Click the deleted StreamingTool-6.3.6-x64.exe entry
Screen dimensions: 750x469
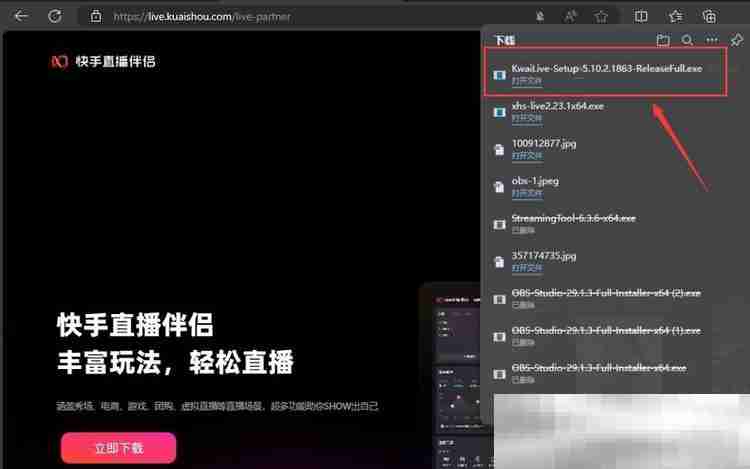pyautogui.click(x=574, y=218)
